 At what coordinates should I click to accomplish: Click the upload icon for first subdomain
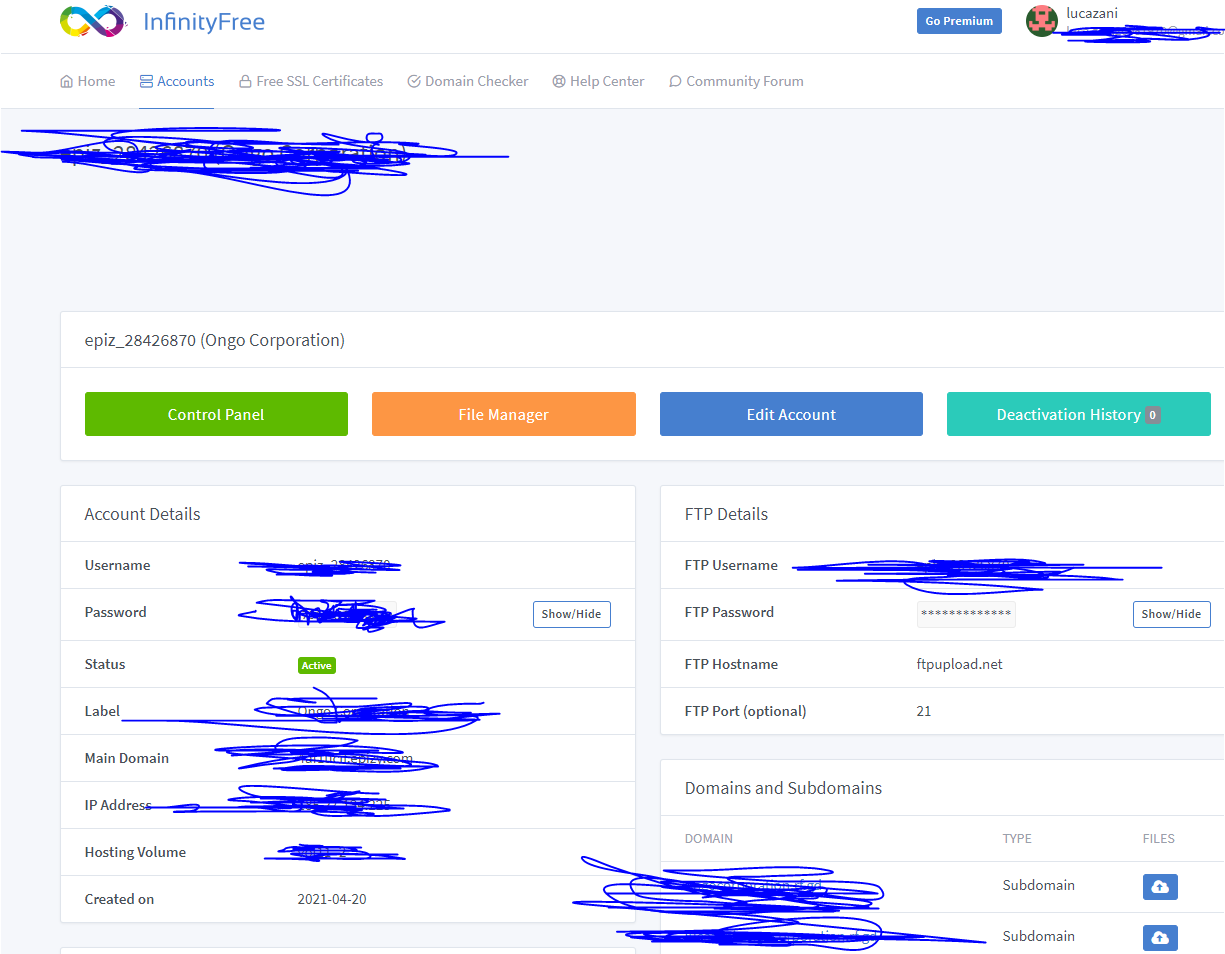pos(1160,887)
